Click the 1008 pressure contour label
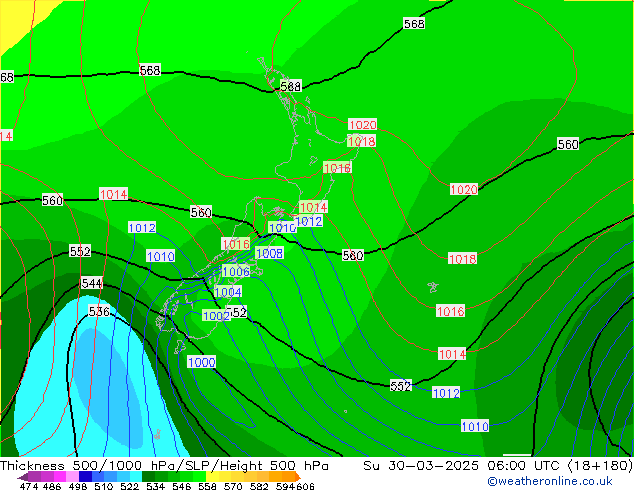This screenshot has width=634, height=490. coord(270,253)
